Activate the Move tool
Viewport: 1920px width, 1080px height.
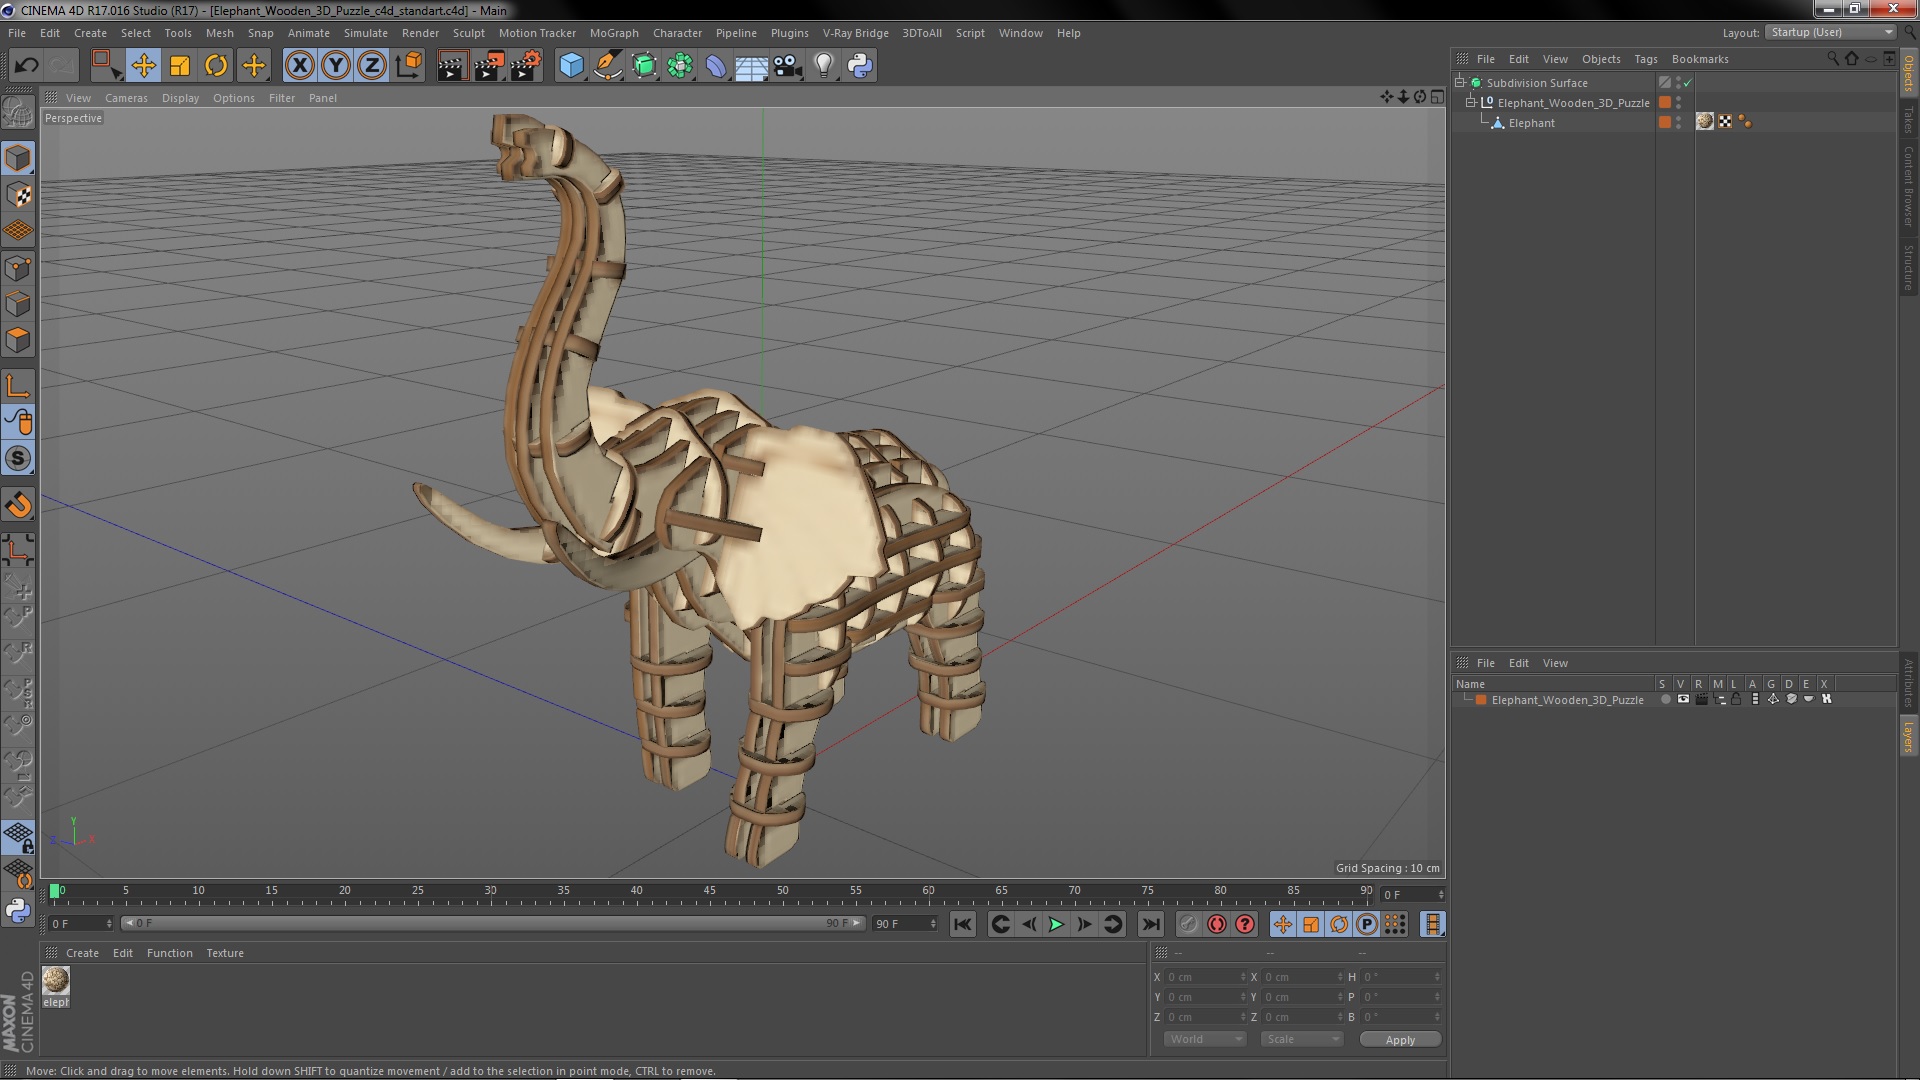point(143,66)
